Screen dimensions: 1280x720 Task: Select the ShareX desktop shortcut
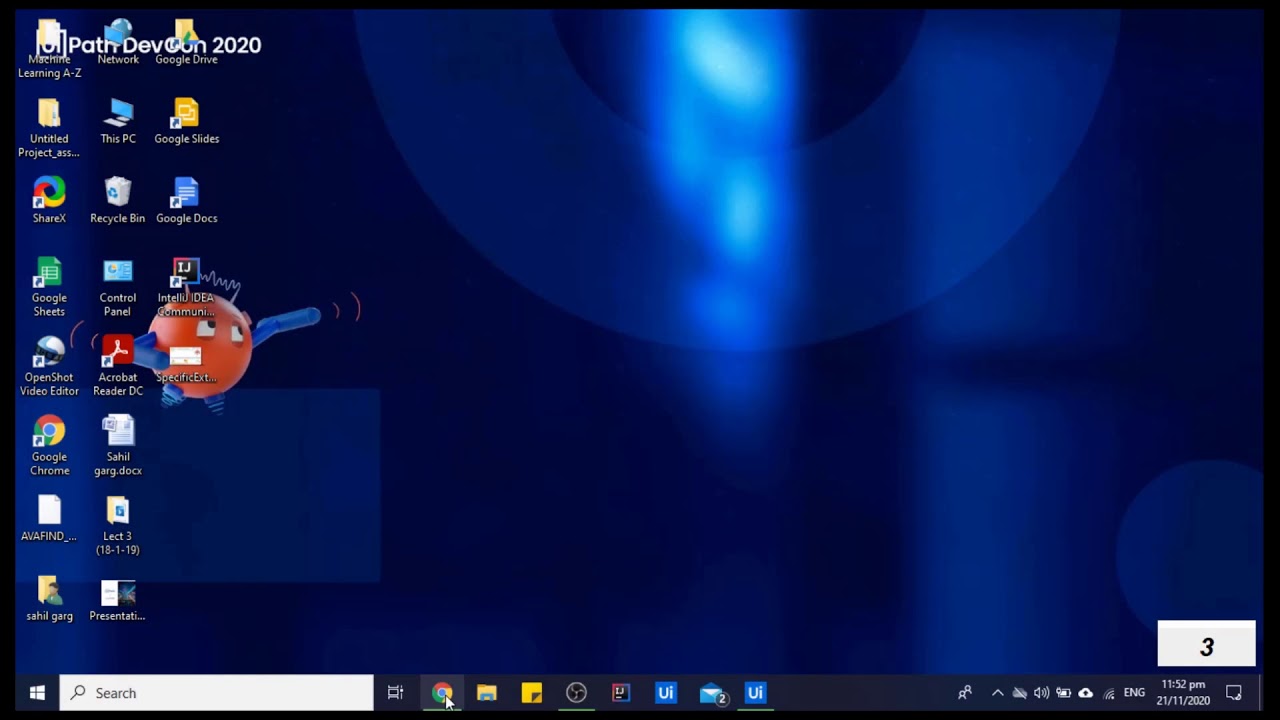tap(49, 201)
